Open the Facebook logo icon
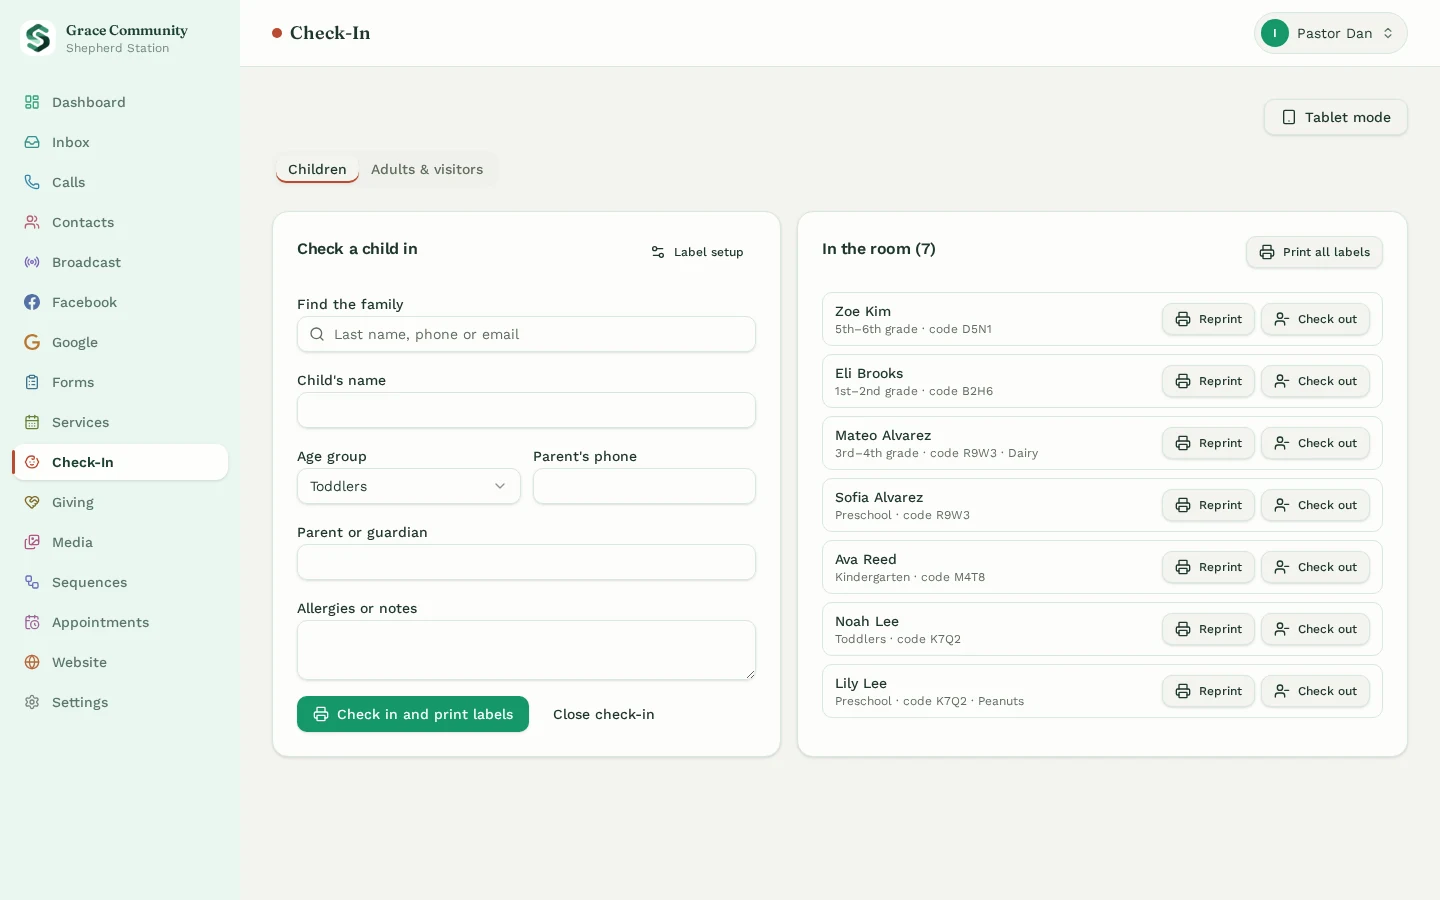The height and width of the screenshot is (900, 1440). [x=32, y=302]
